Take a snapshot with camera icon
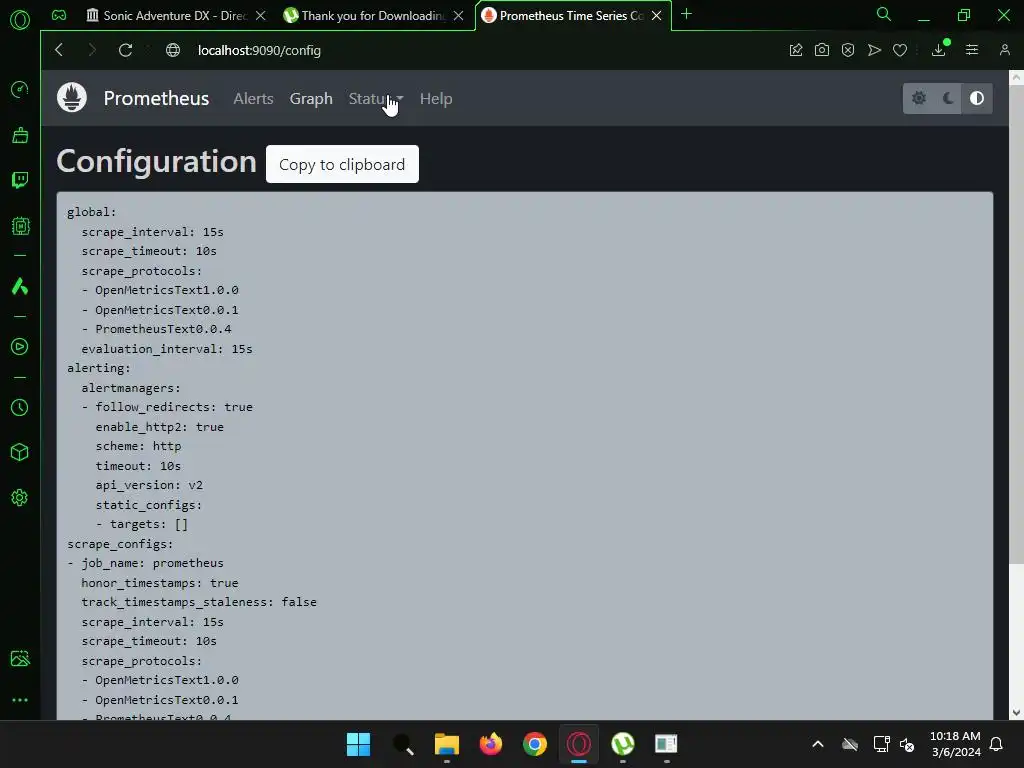1024x768 pixels. (822, 50)
